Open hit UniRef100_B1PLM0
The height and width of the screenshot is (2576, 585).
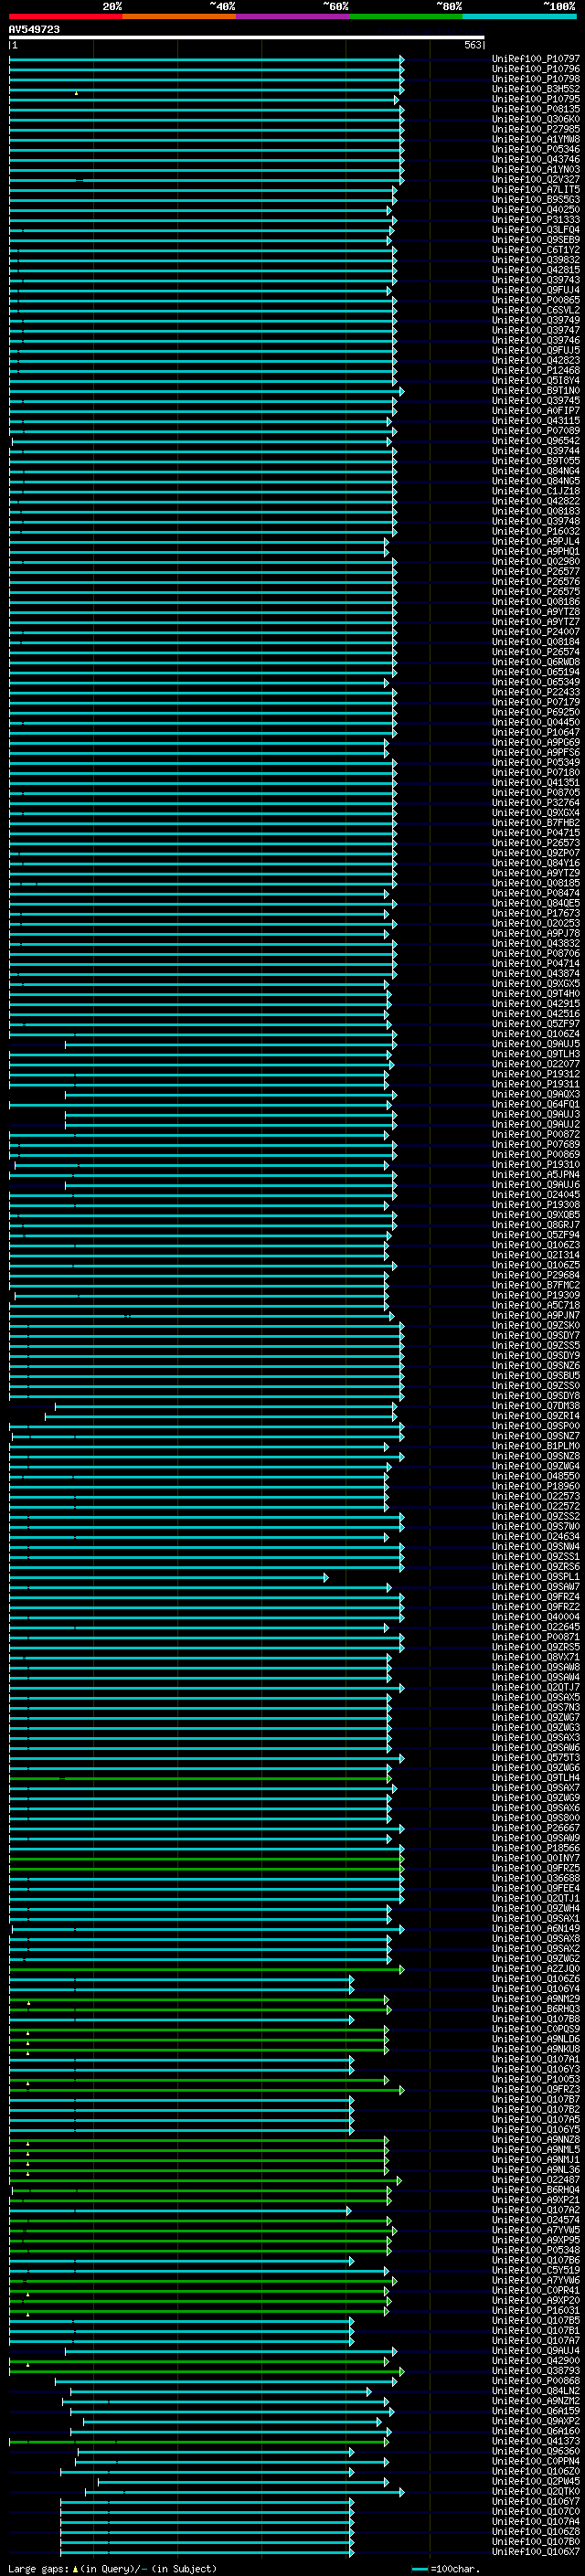point(535,1445)
